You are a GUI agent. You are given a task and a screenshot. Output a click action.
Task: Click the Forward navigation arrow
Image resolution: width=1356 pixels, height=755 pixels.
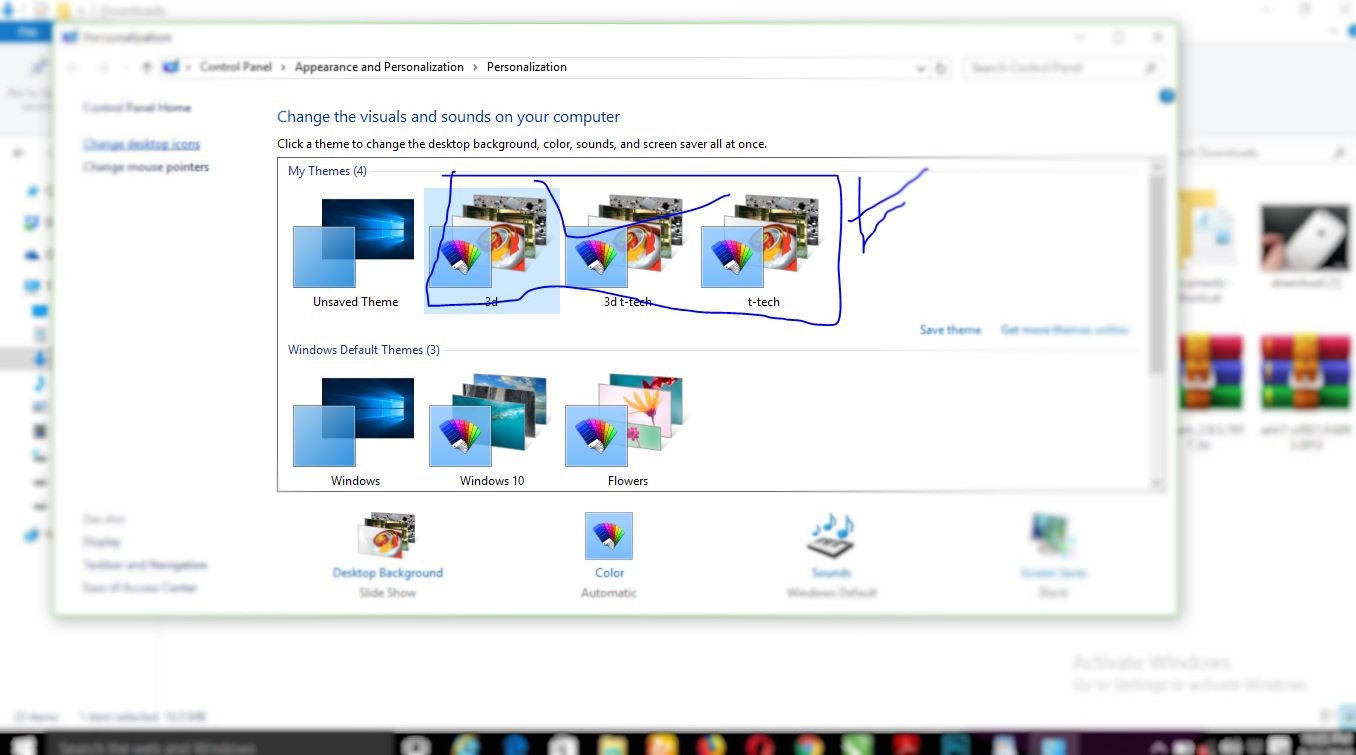103,67
